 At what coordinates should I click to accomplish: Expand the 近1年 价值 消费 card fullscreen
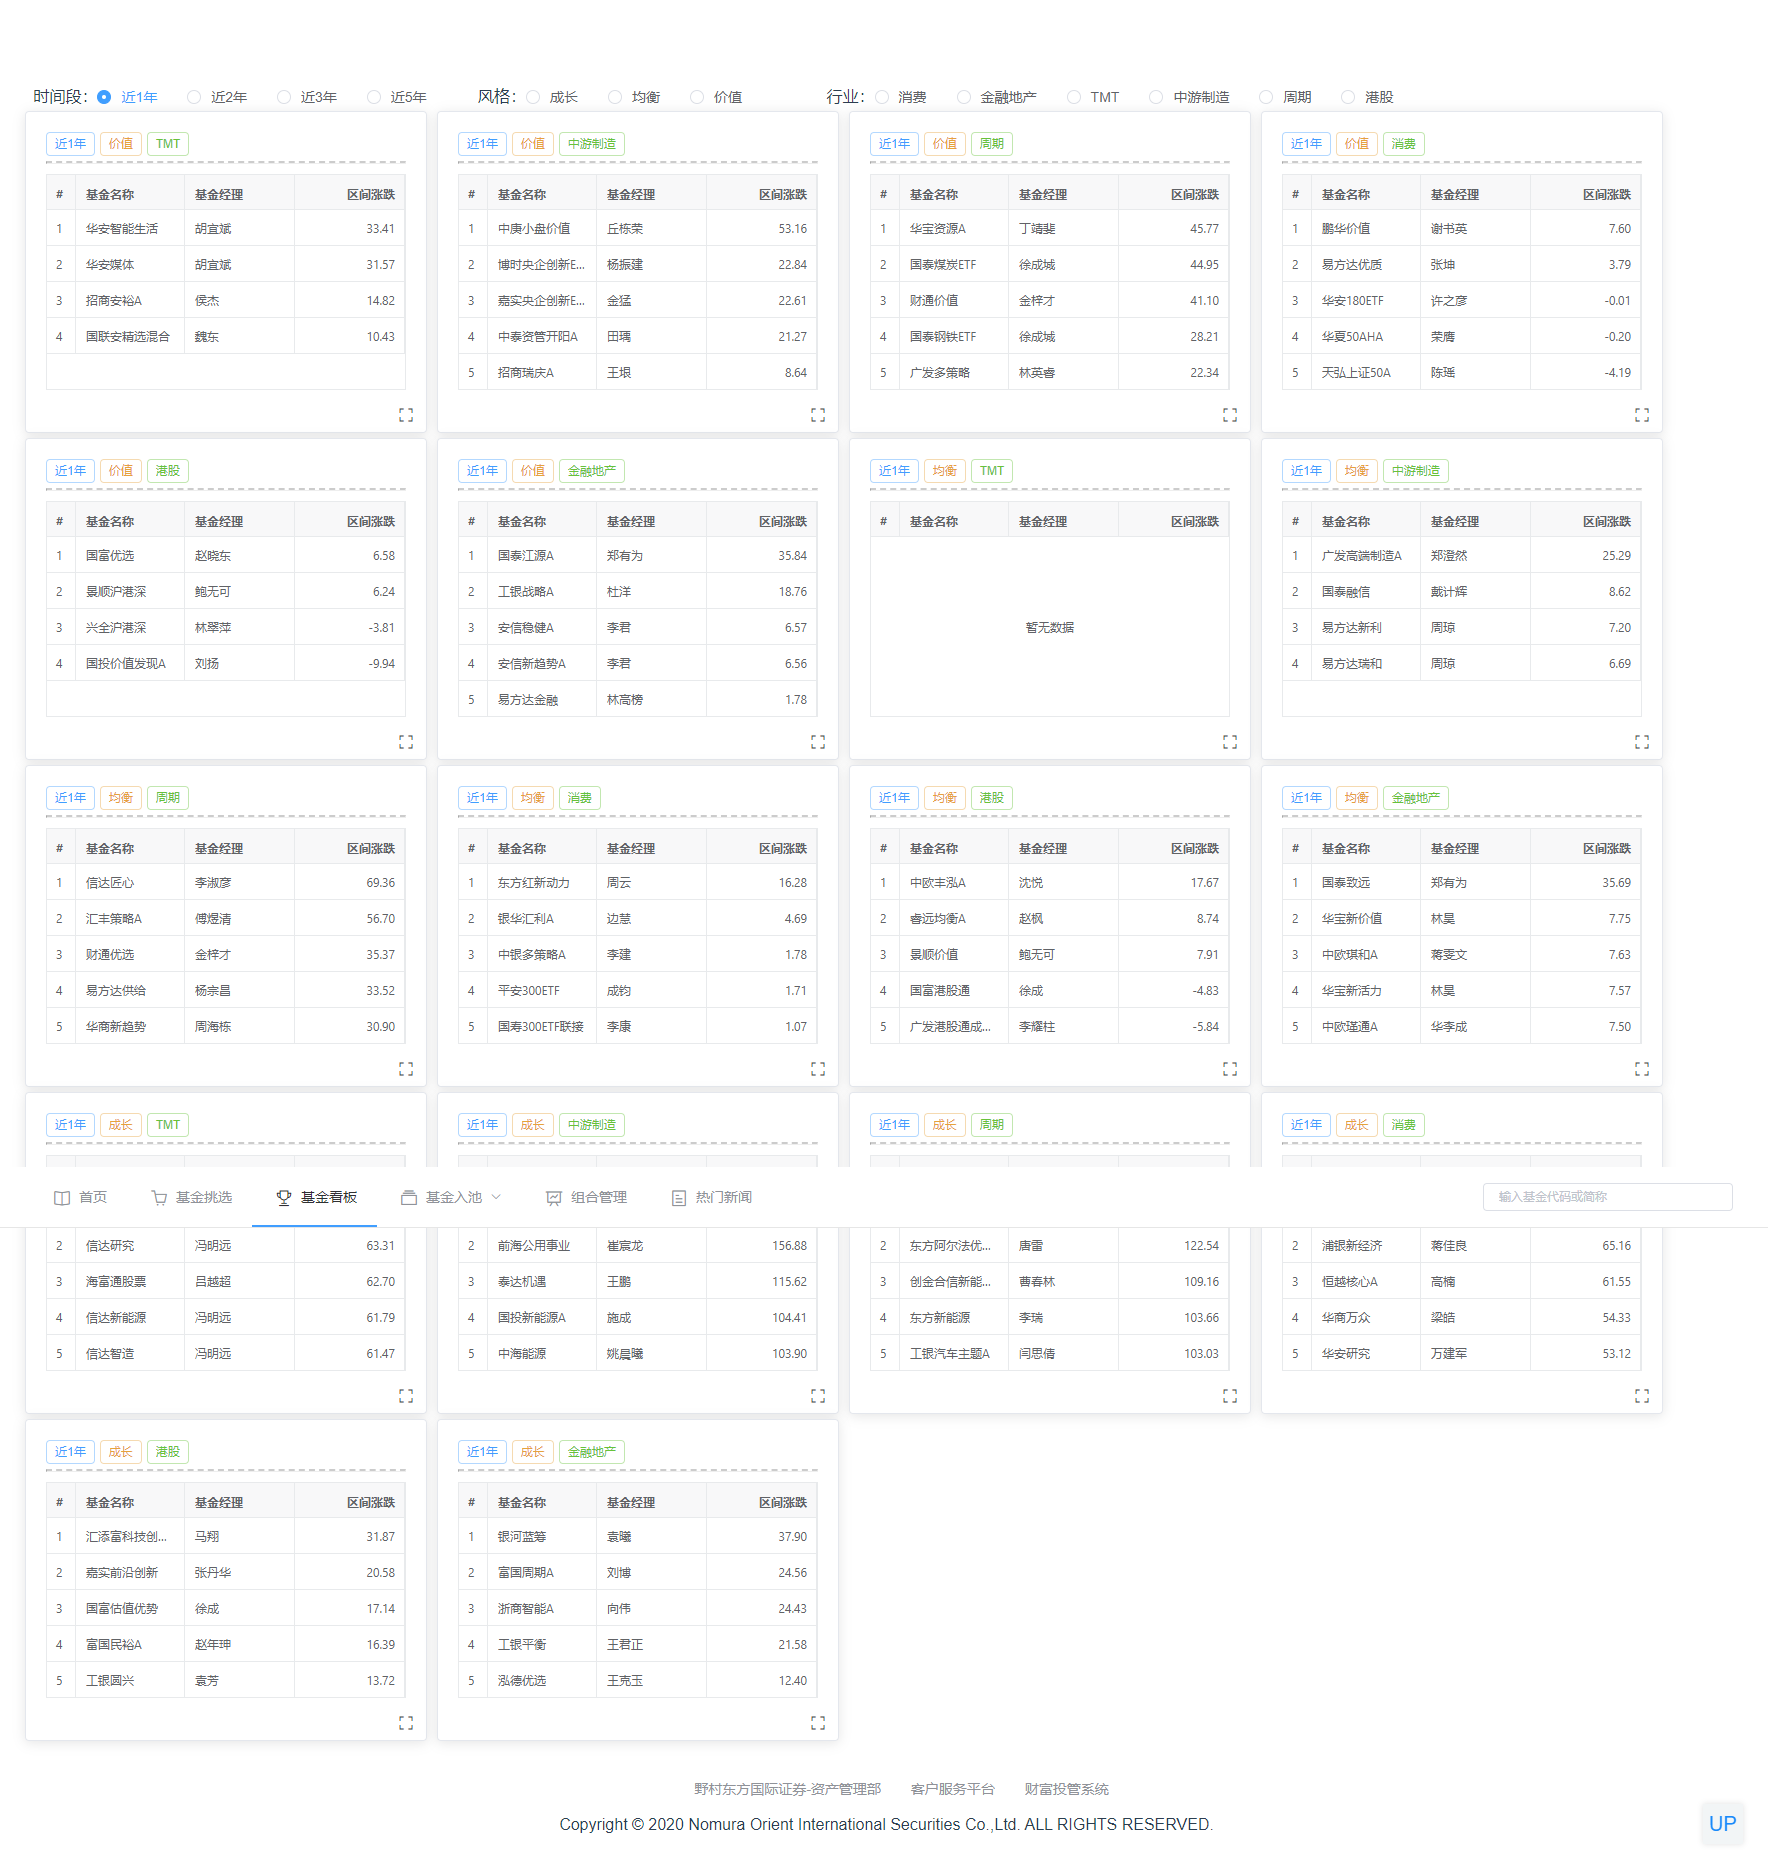1642,415
